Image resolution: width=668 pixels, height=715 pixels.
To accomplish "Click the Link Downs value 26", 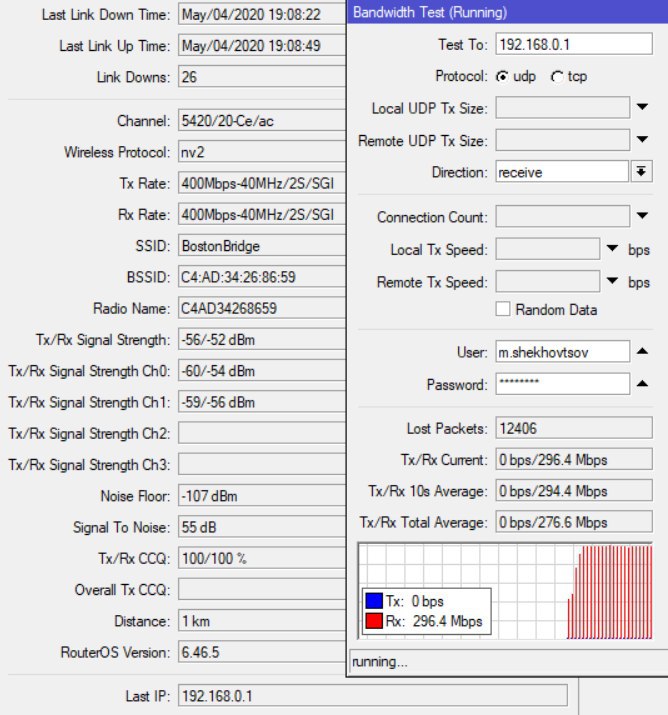I will 262,77.
